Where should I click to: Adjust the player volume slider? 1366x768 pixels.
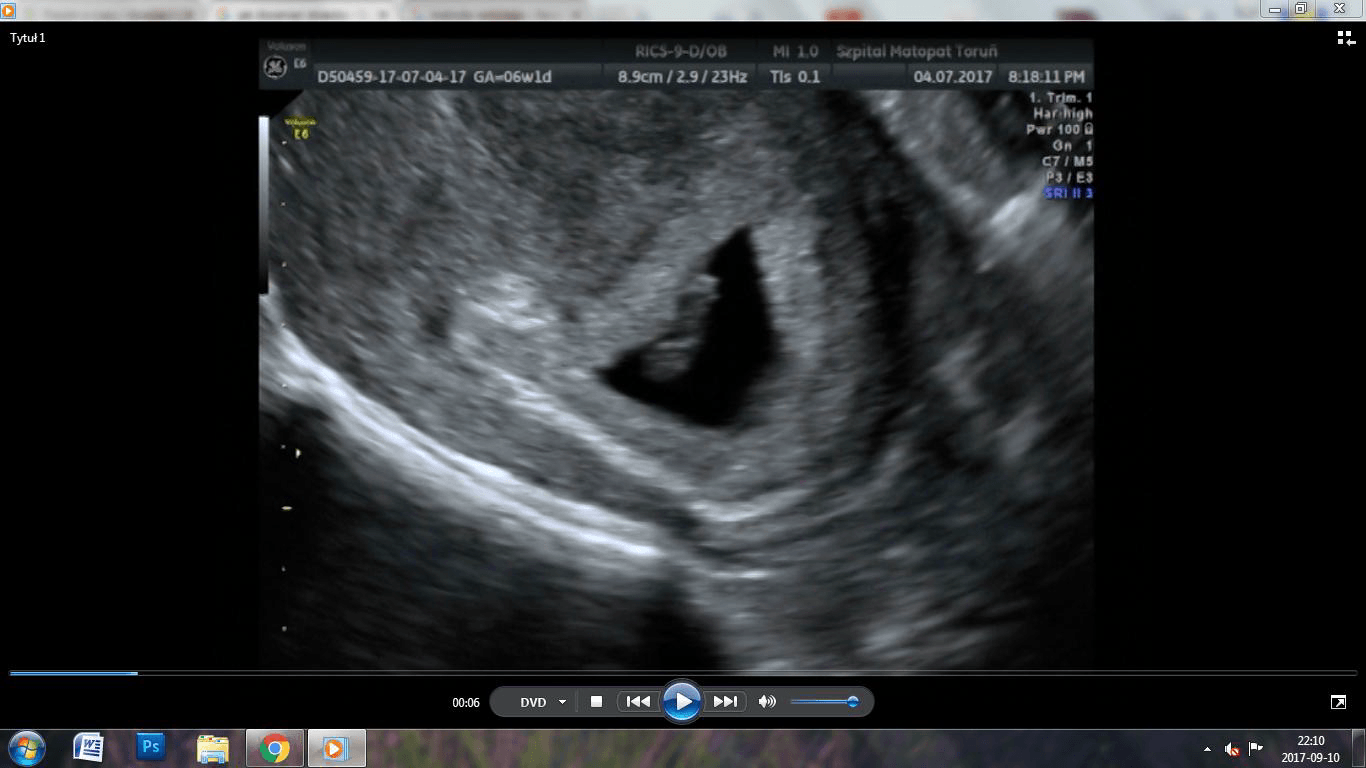coord(824,702)
